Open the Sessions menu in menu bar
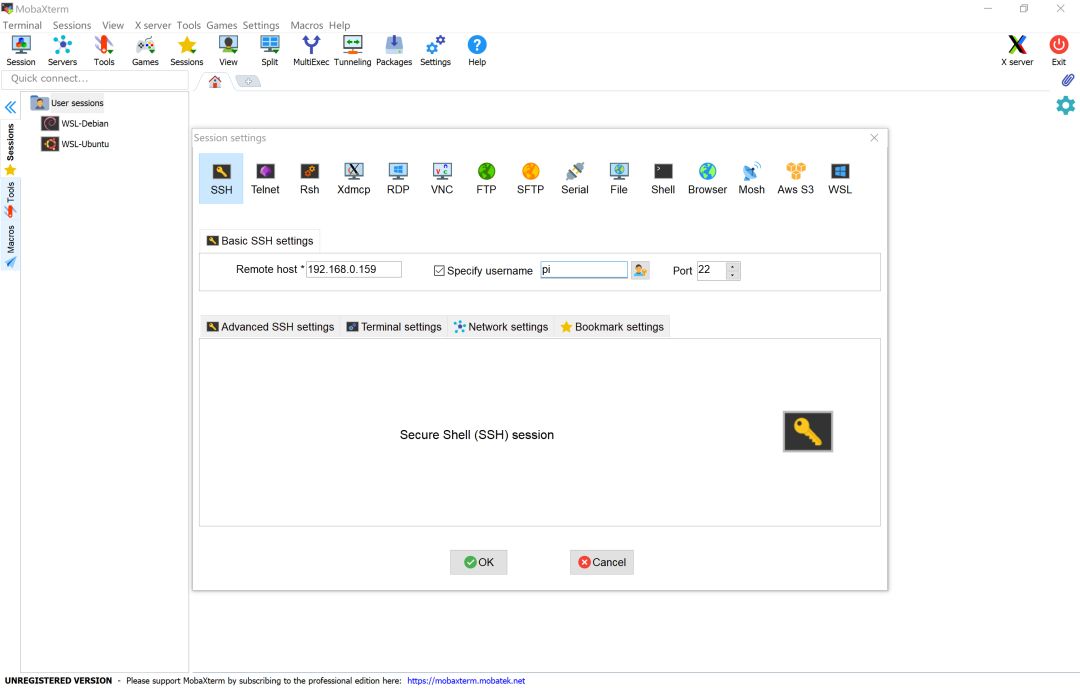 [x=72, y=25]
